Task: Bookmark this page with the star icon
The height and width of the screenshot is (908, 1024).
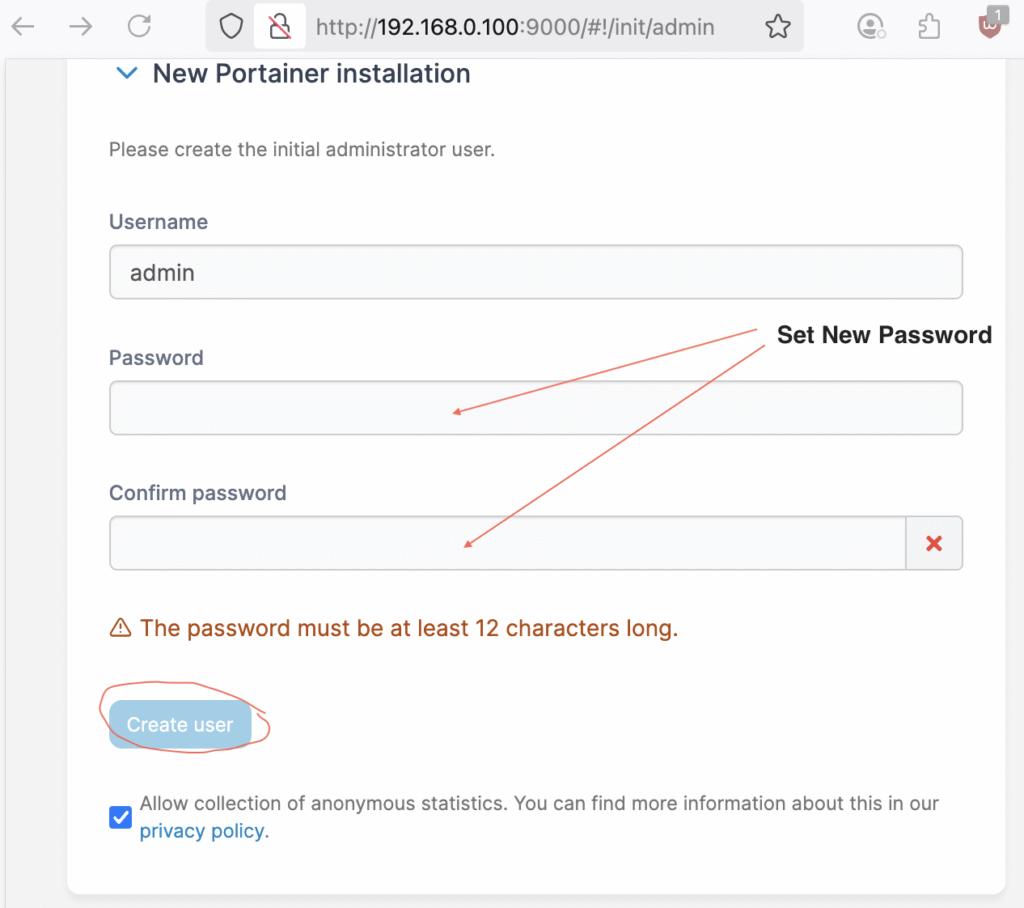Action: pos(778,27)
